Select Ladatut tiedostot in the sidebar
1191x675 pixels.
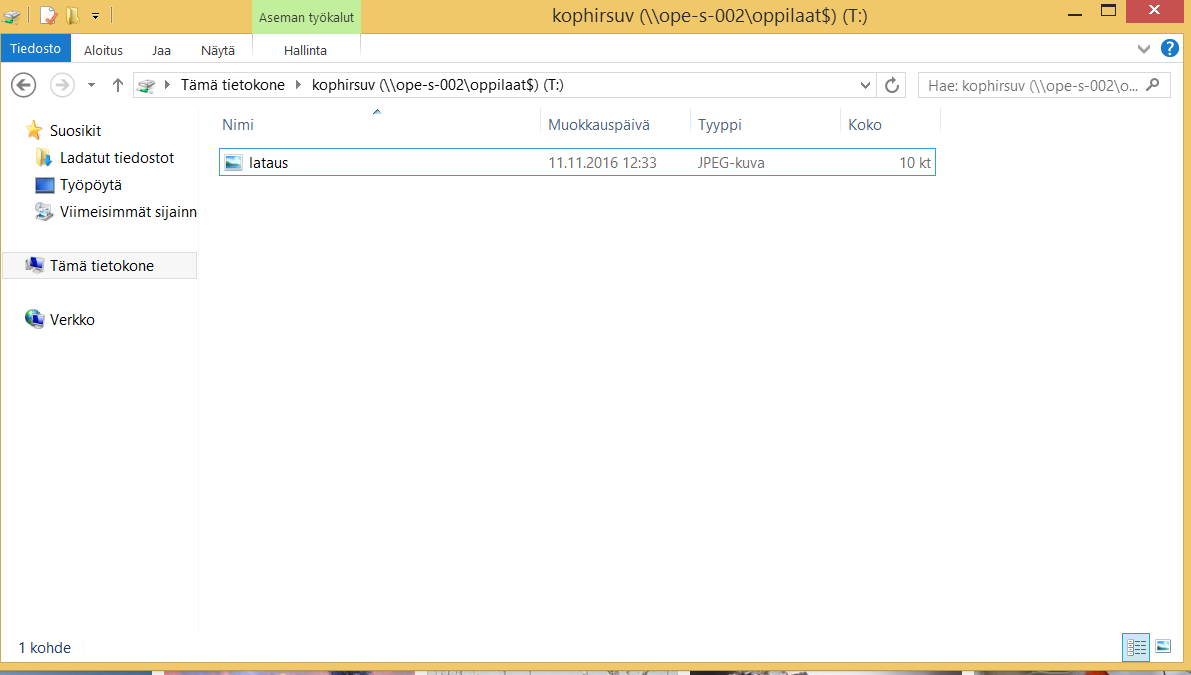point(116,158)
